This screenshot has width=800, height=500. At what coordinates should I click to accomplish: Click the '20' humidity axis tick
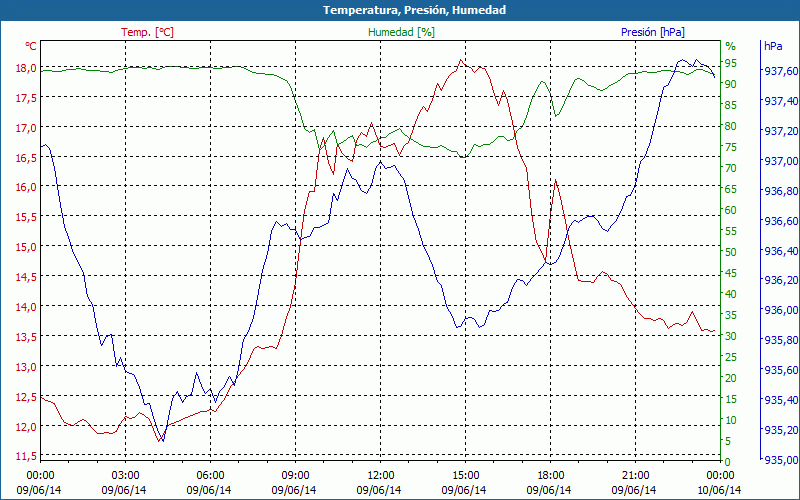pos(731,378)
